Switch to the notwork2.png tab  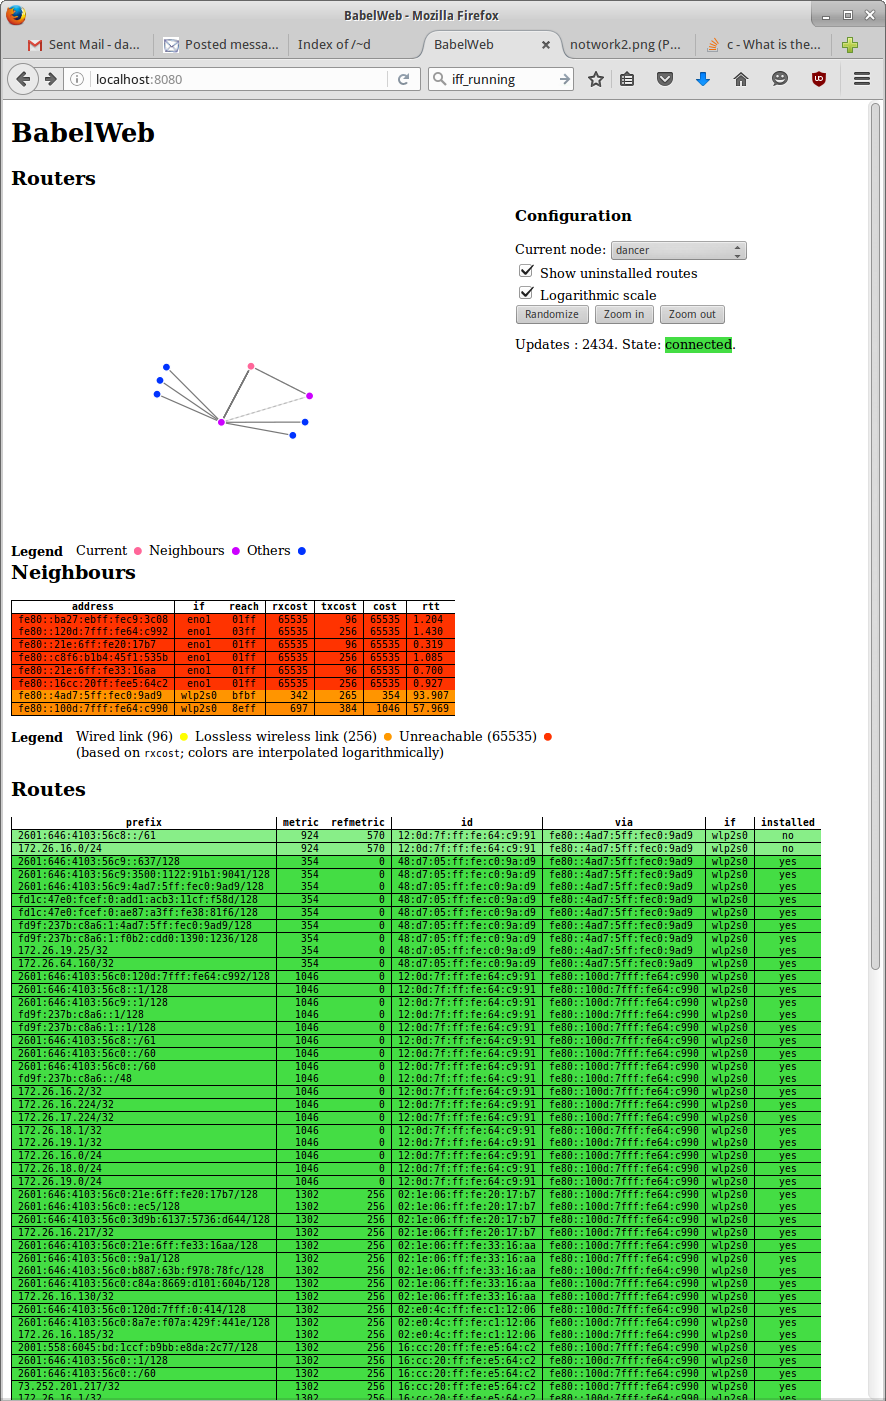click(x=624, y=45)
